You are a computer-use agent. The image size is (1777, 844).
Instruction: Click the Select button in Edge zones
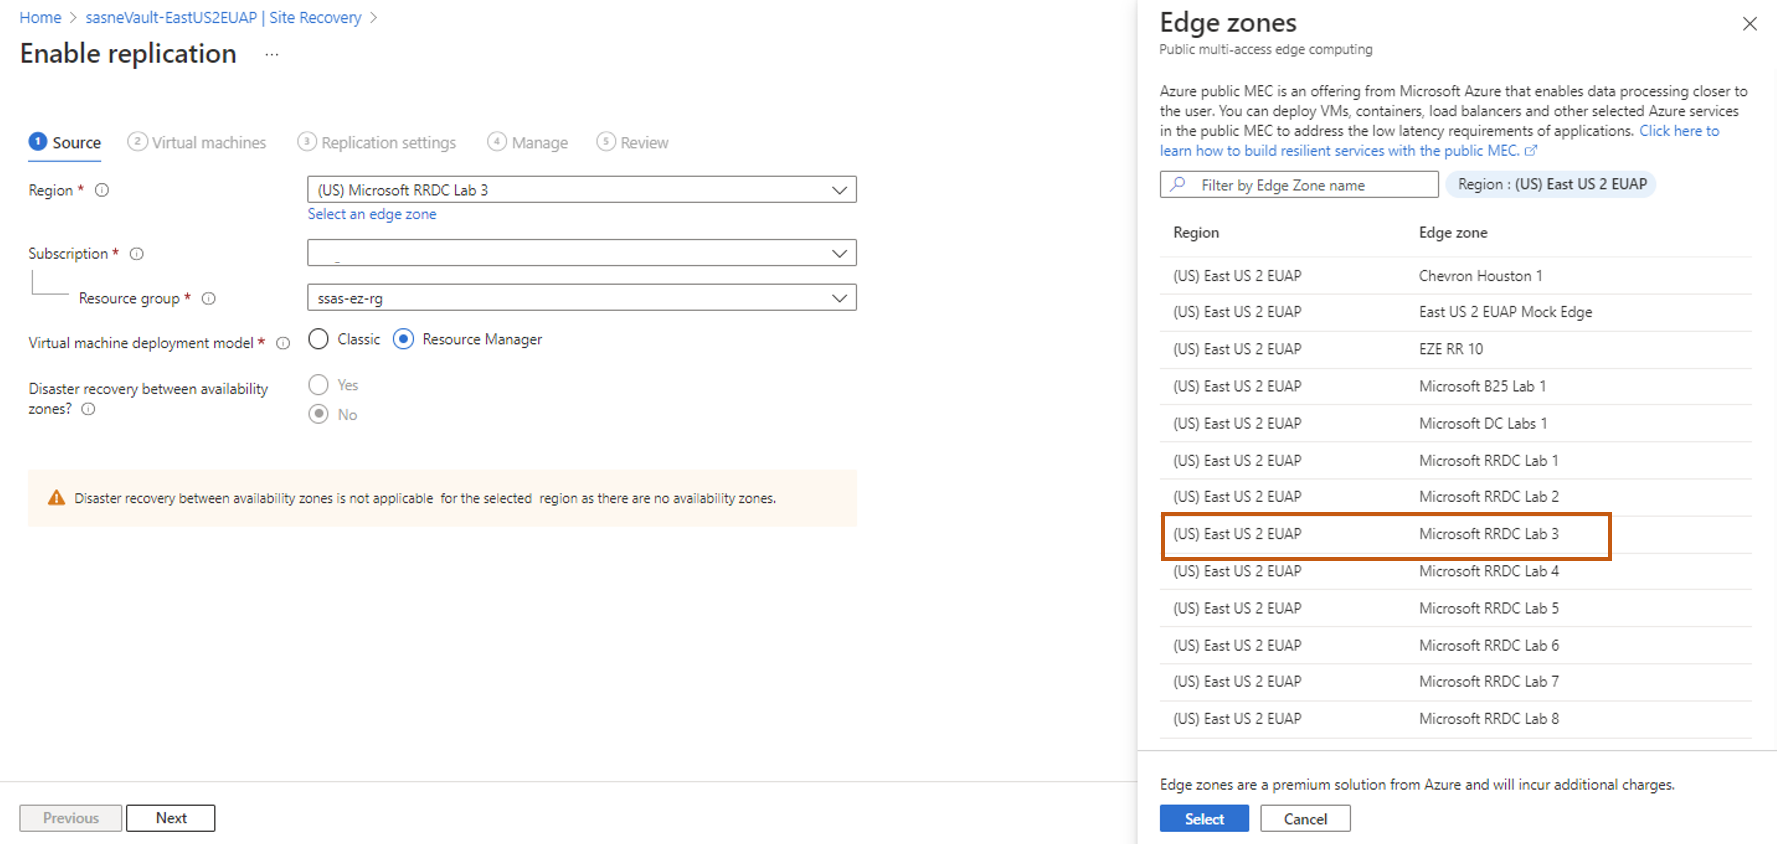pyautogui.click(x=1204, y=818)
